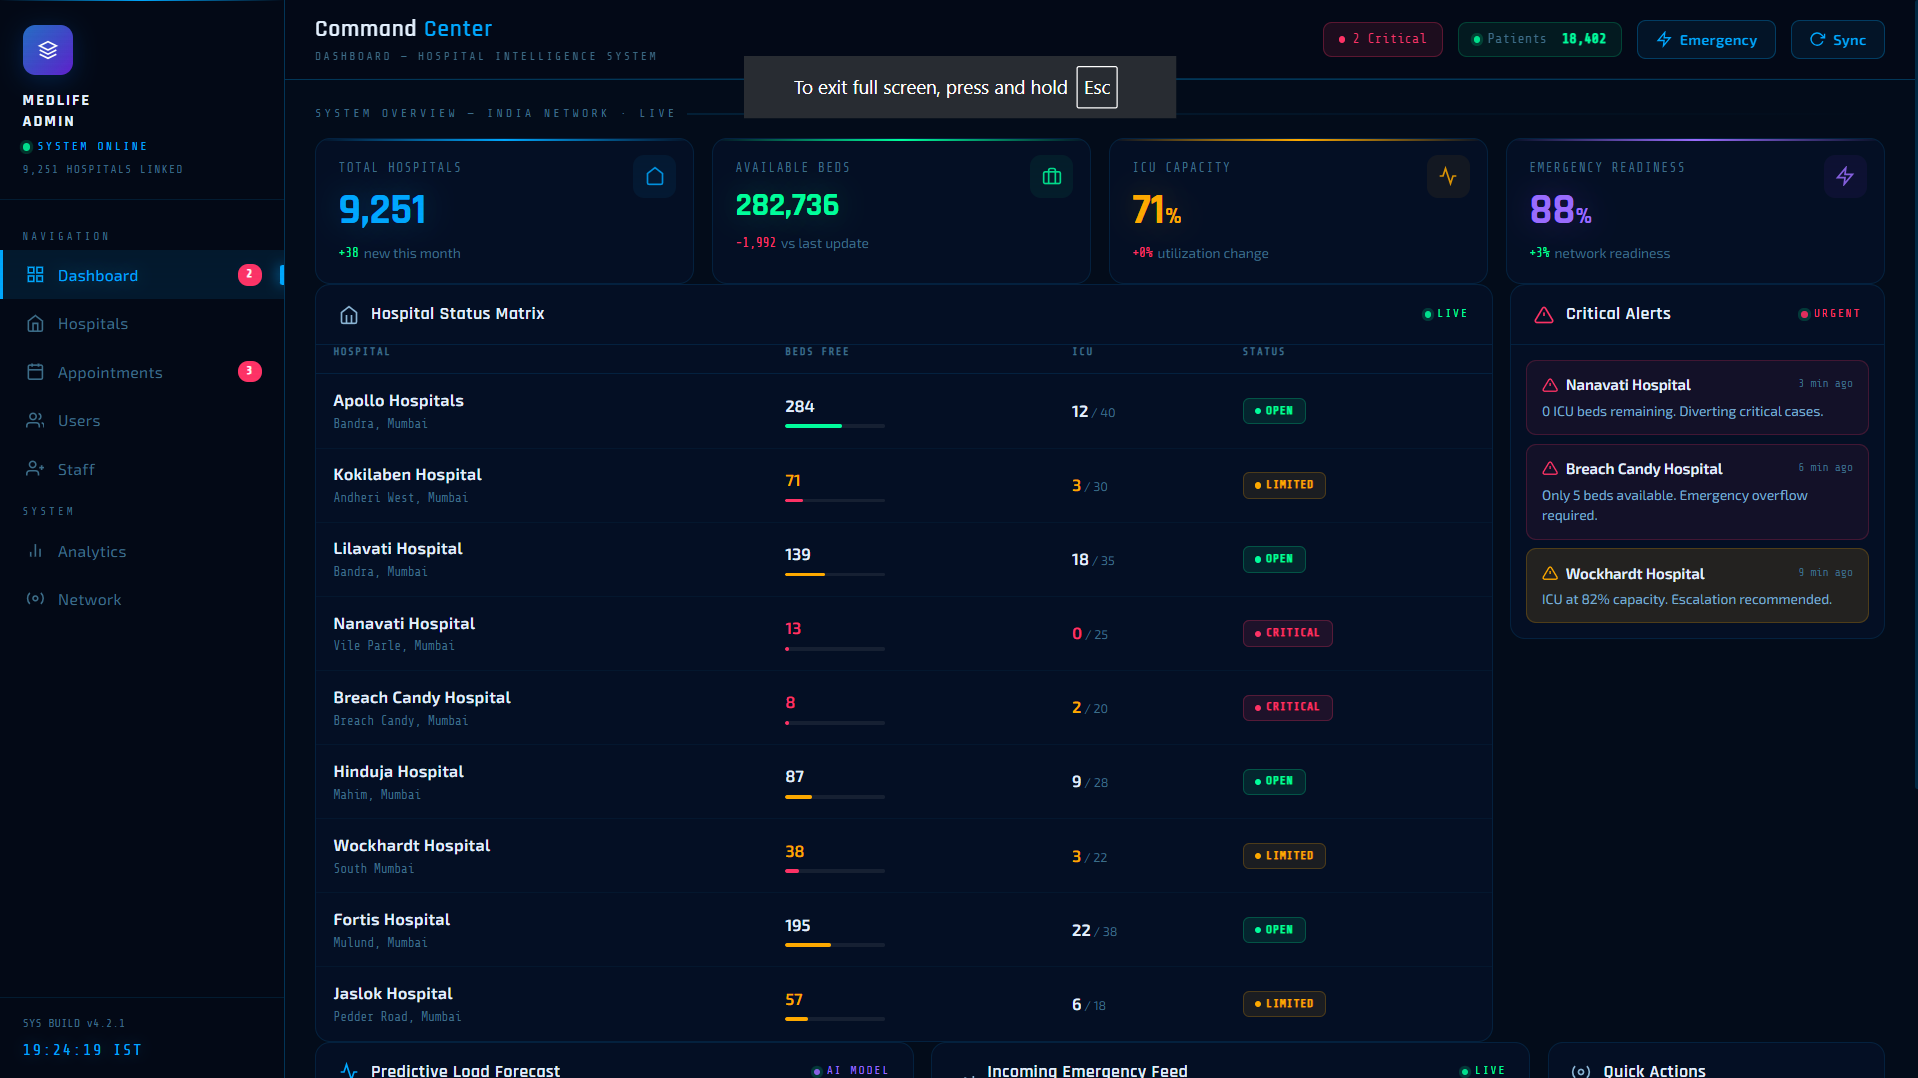Click the warning icon on Nanavati Hospital alert
Viewport: 1918px width, 1078px height.
tap(1550, 385)
